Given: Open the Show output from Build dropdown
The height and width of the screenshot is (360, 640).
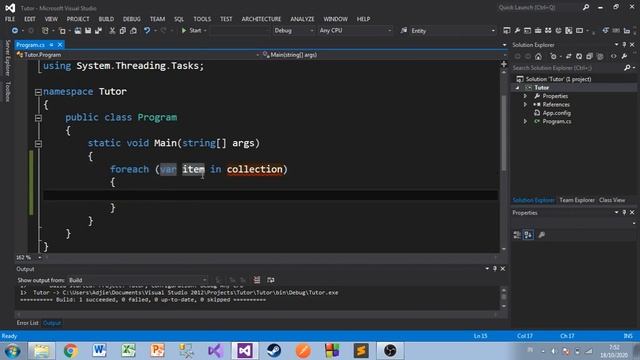Looking at the screenshot, I should pos(138,280).
